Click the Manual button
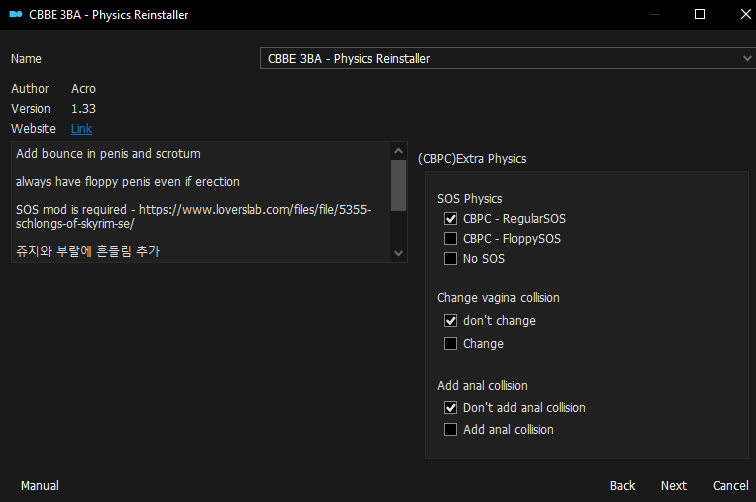This screenshot has width=756, height=502. point(40,486)
